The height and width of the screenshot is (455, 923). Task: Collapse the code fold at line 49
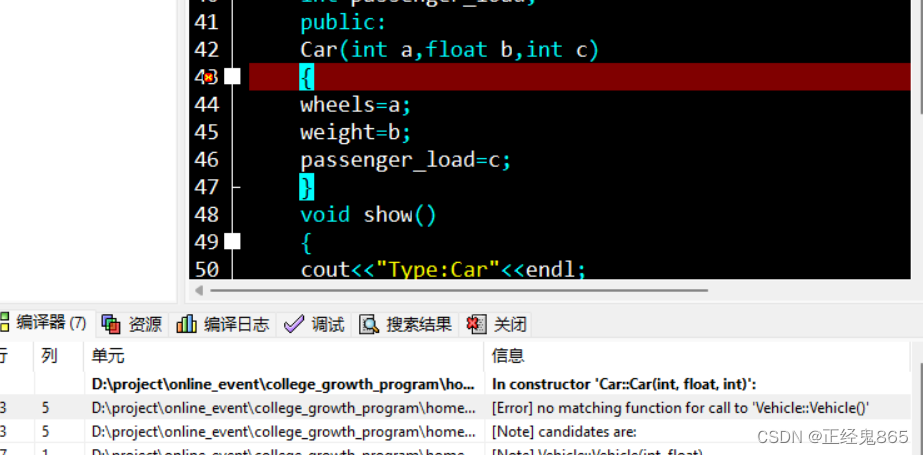tap(233, 241)
